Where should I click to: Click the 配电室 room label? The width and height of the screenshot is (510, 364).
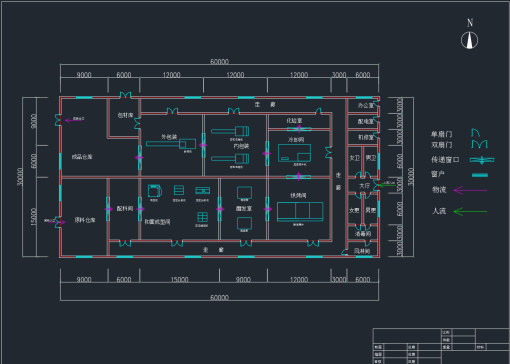coord(366,121)
